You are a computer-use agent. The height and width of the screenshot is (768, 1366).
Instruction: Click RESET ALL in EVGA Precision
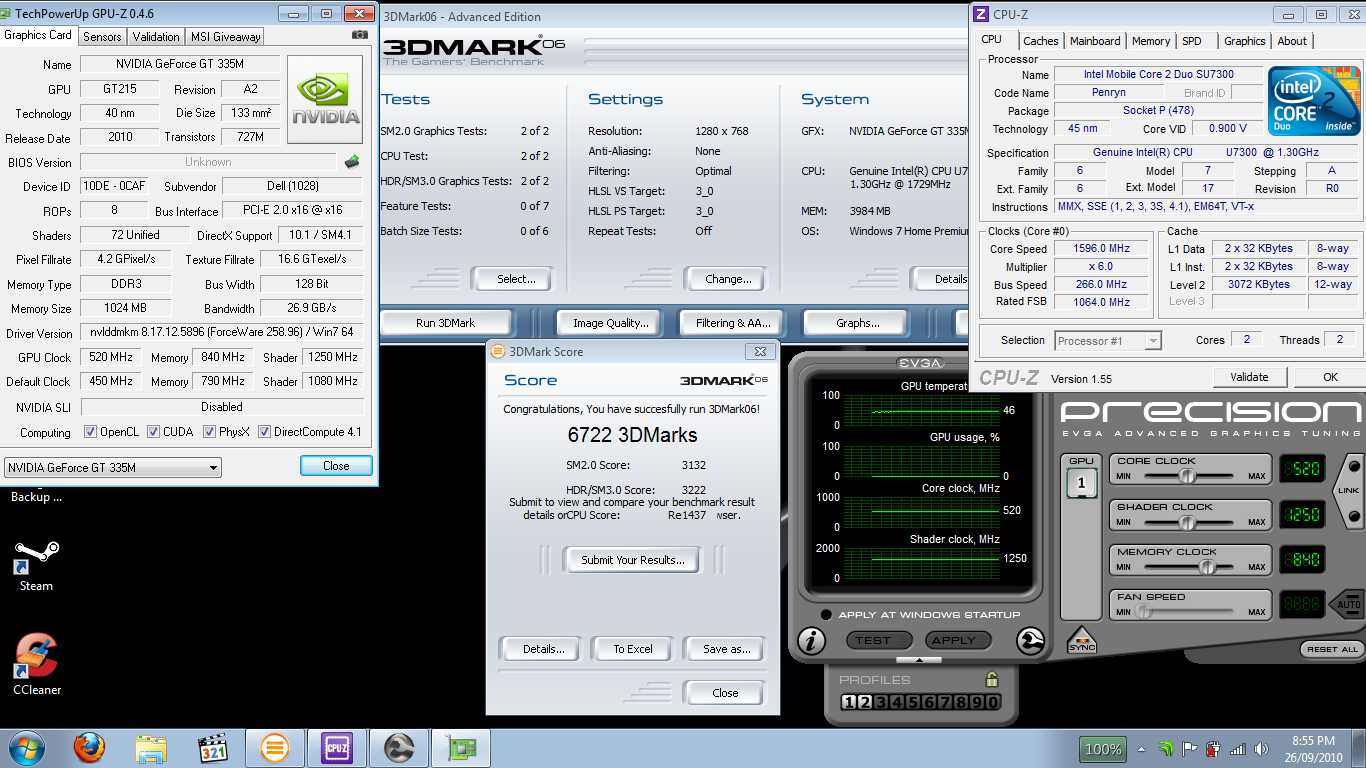pyautogui.click(x=1331, y=649)
